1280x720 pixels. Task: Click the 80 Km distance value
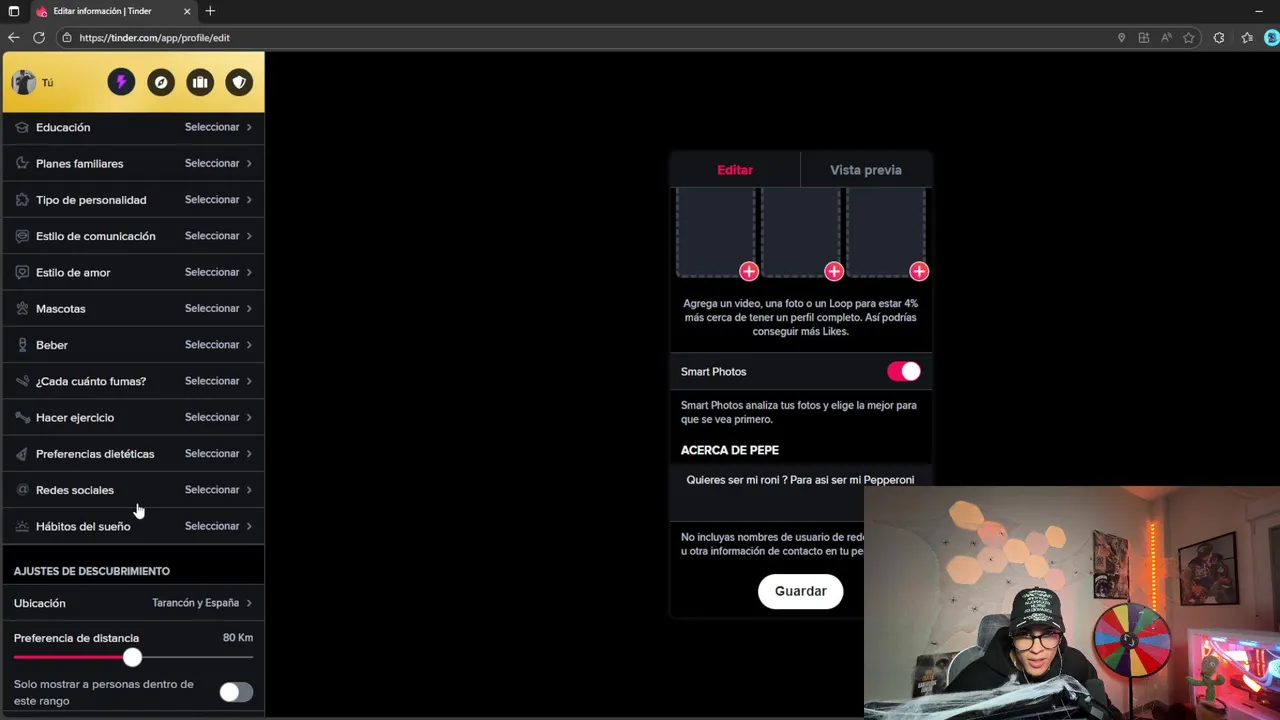pyautogui.click(x=238, y=638)
